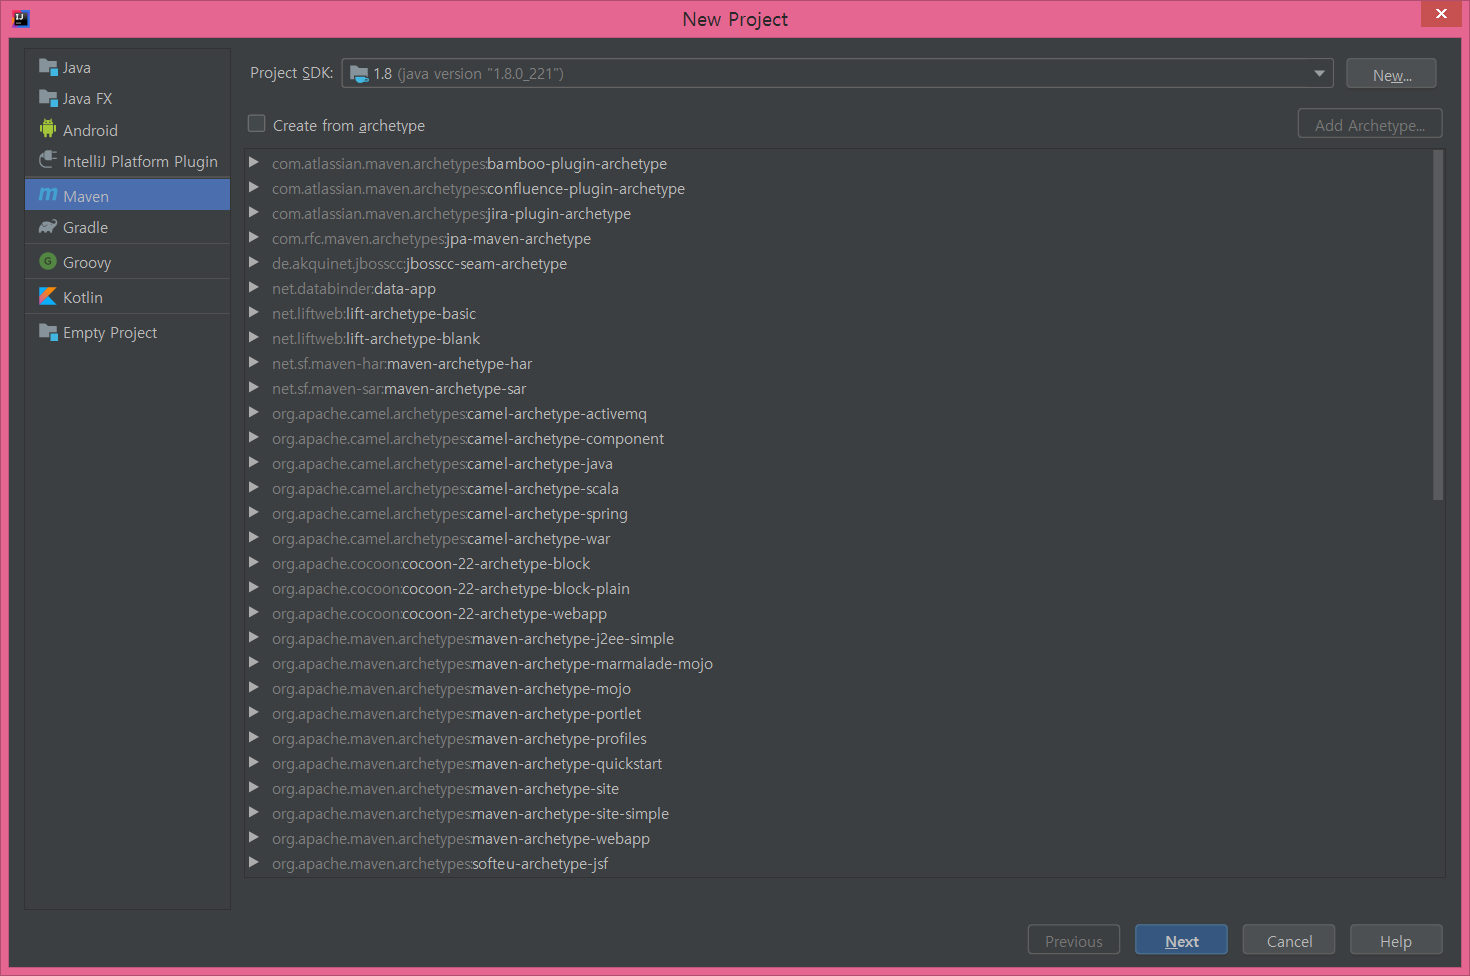Select lift-archetype-blank row
Image resolution: width=1470 pixels, height=976 pixels.
coord(838,338)
